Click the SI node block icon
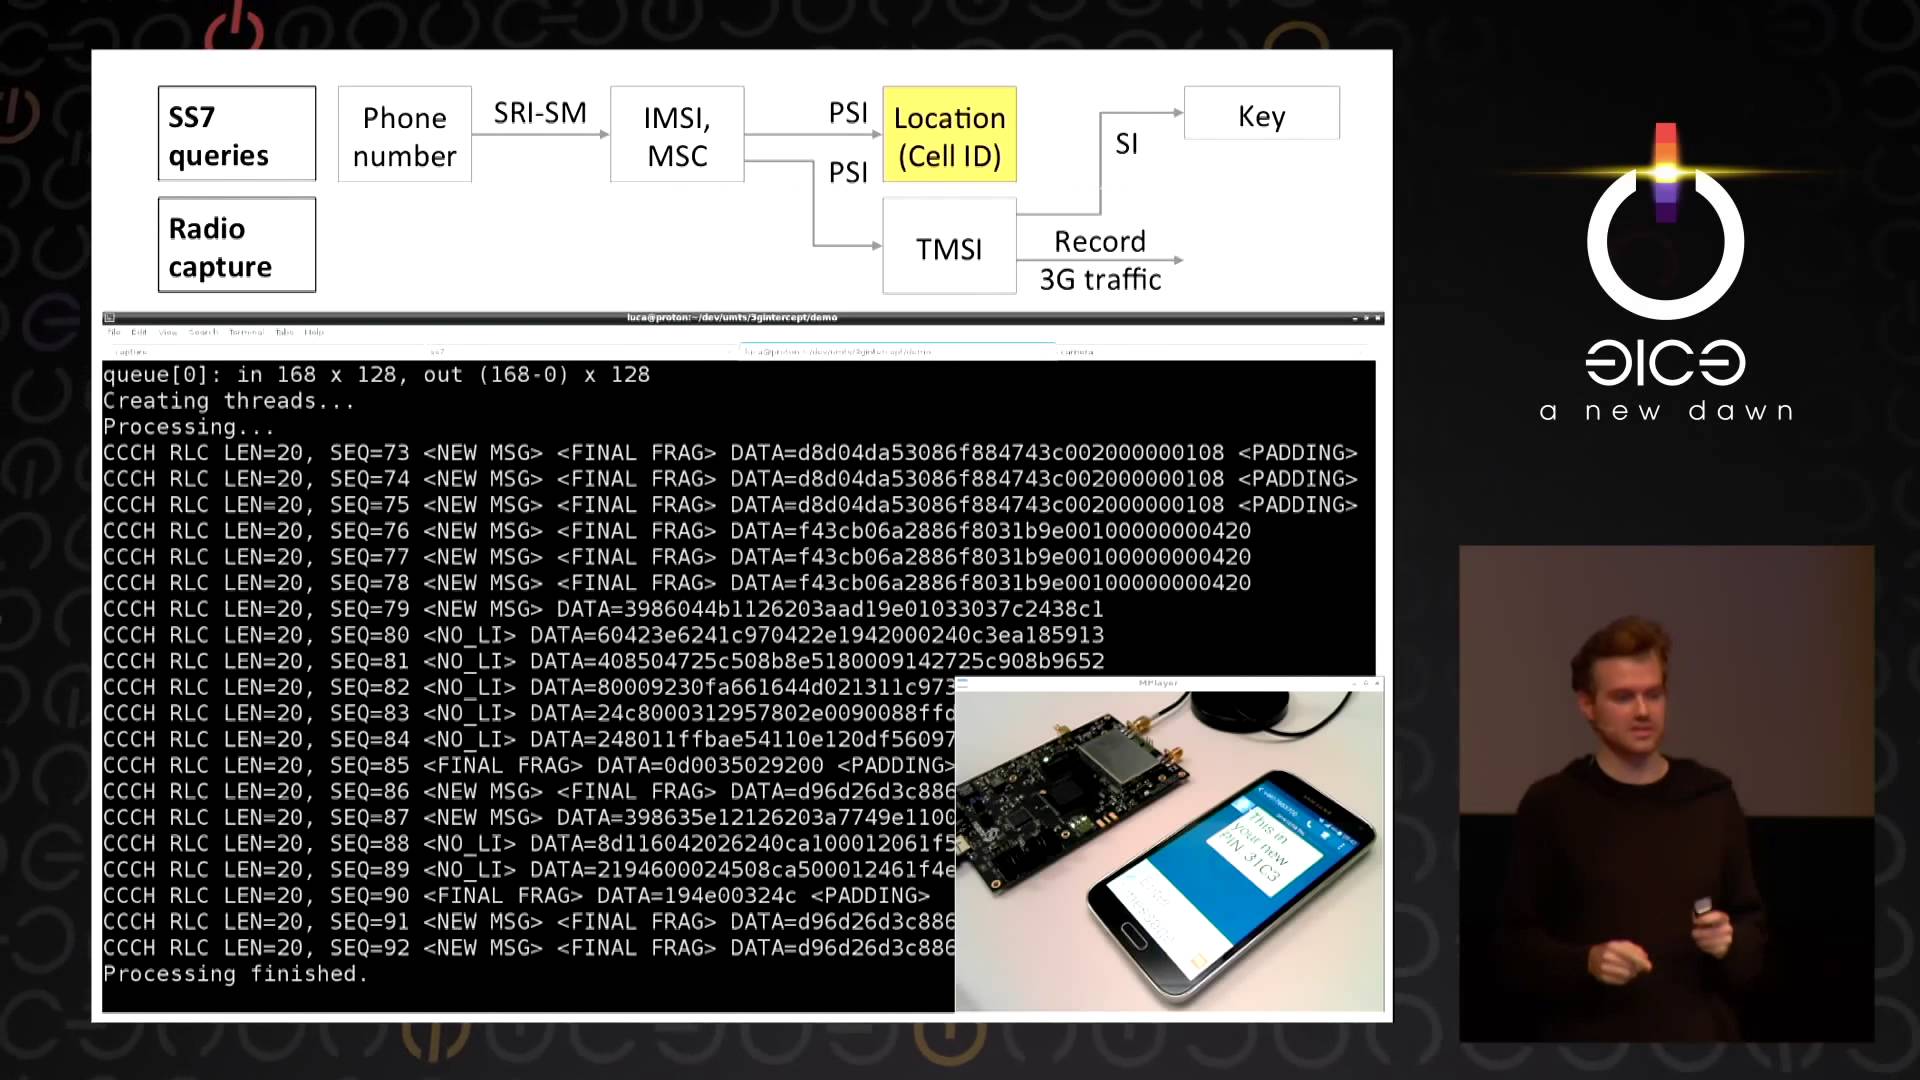1920x1080 pixels. [x=1124, y=144]
